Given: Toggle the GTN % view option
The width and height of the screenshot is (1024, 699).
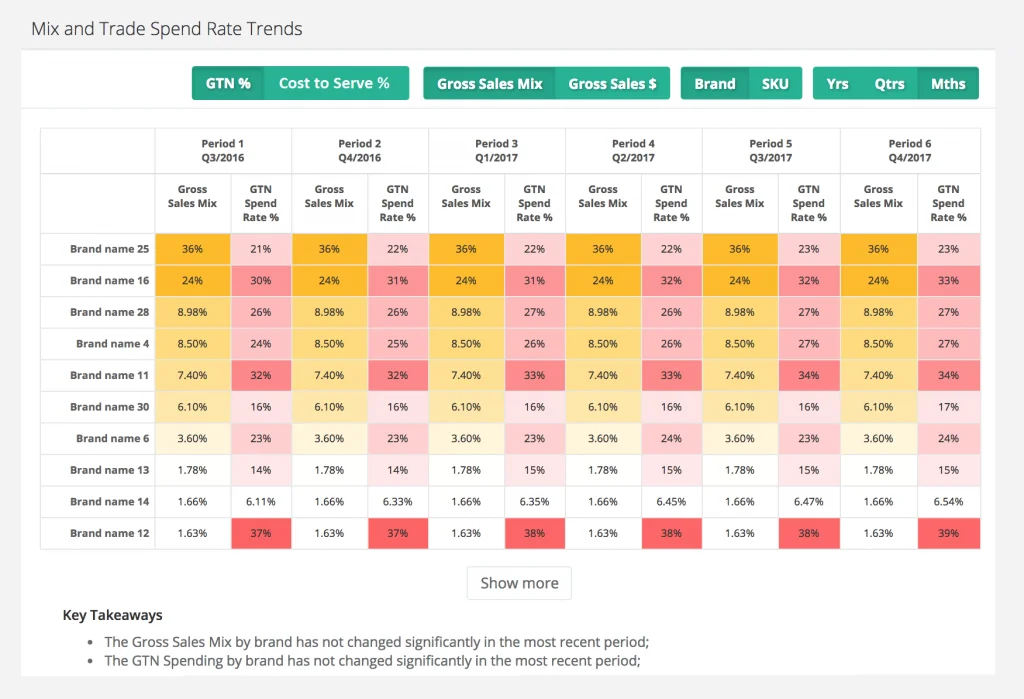Looking at the screenshot, I should [228, 84].
